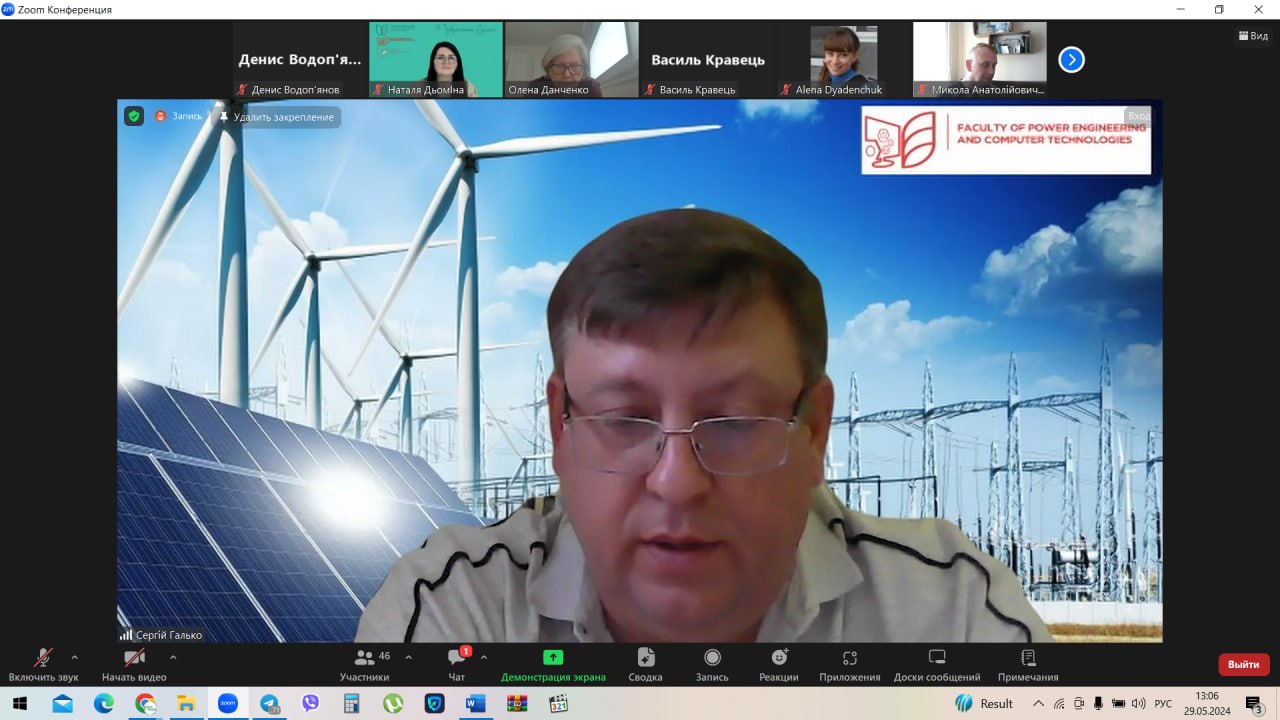
Task: Start screen sharing (Демонстрация экрана)
Action: (x=553, y=665)
